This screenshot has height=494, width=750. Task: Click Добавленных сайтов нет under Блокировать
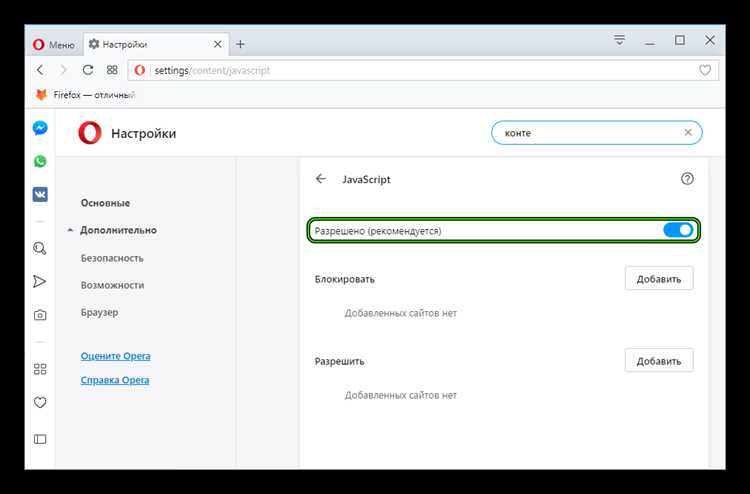coord(400,314)
